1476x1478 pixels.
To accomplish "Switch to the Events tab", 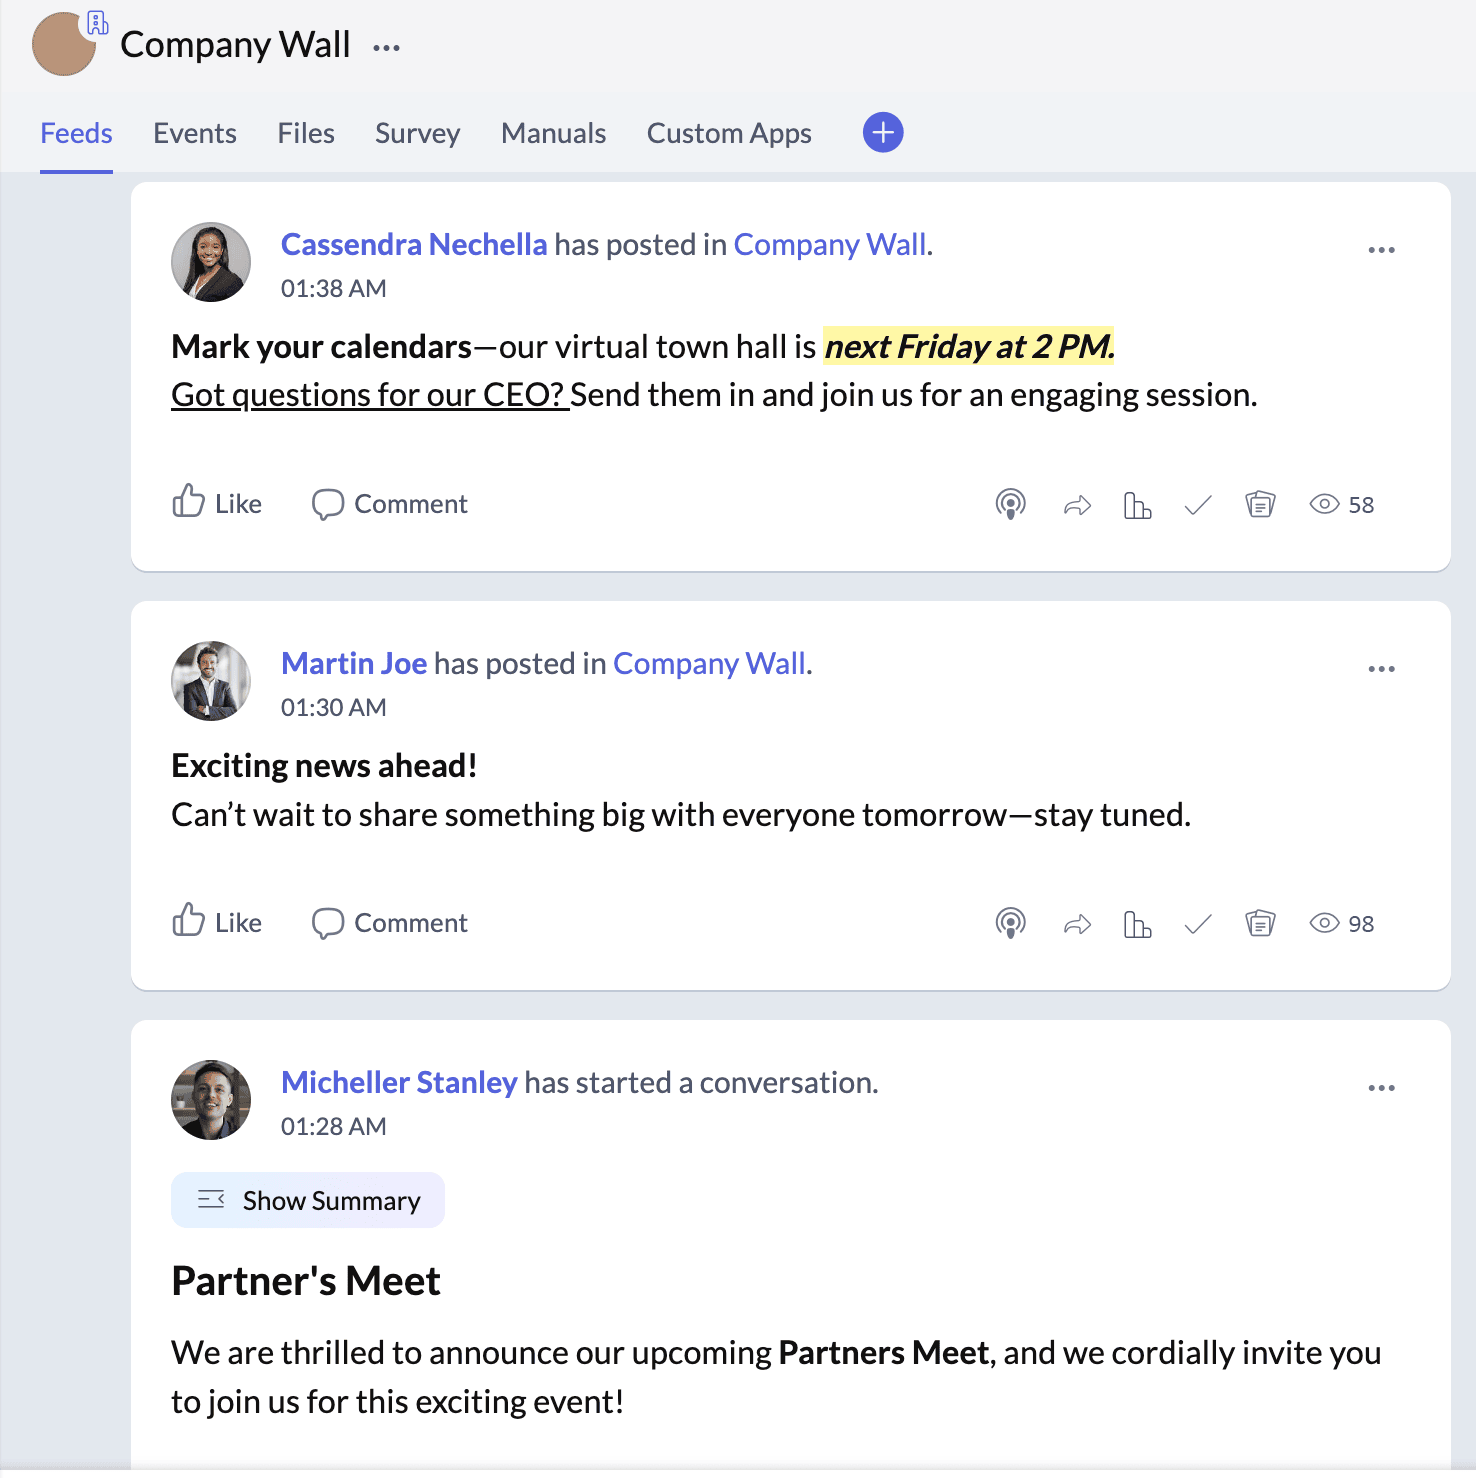I will [195, 133].
